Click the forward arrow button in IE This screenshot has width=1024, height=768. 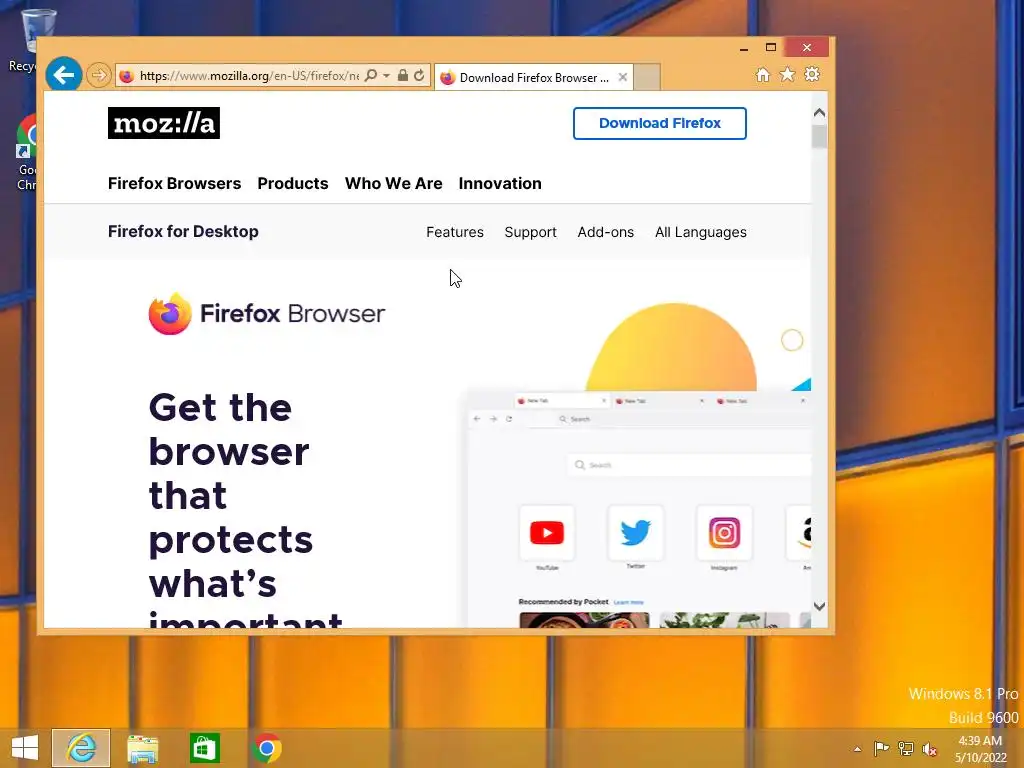(99, 76)
